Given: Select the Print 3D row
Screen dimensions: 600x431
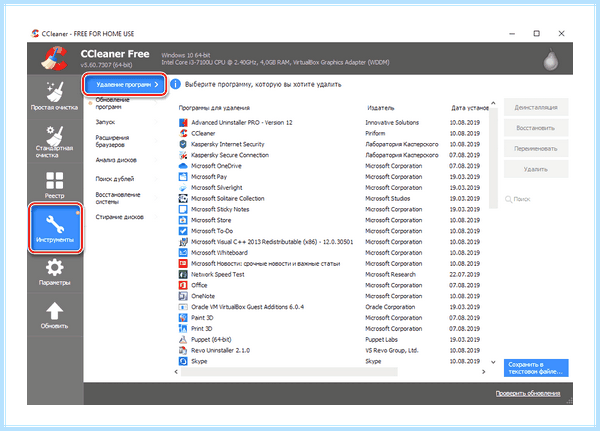Looking at the screenshot, I should [x=330, y=329].
